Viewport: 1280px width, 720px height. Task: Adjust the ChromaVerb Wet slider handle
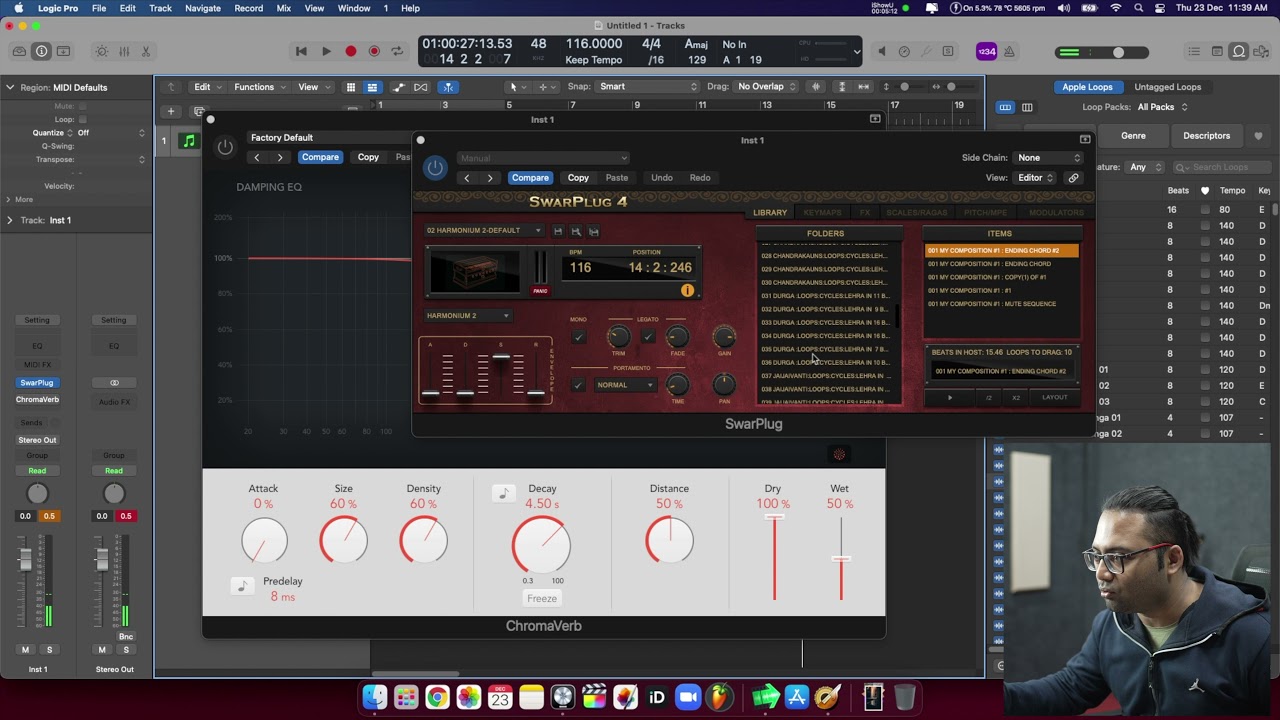coord(841,559)
